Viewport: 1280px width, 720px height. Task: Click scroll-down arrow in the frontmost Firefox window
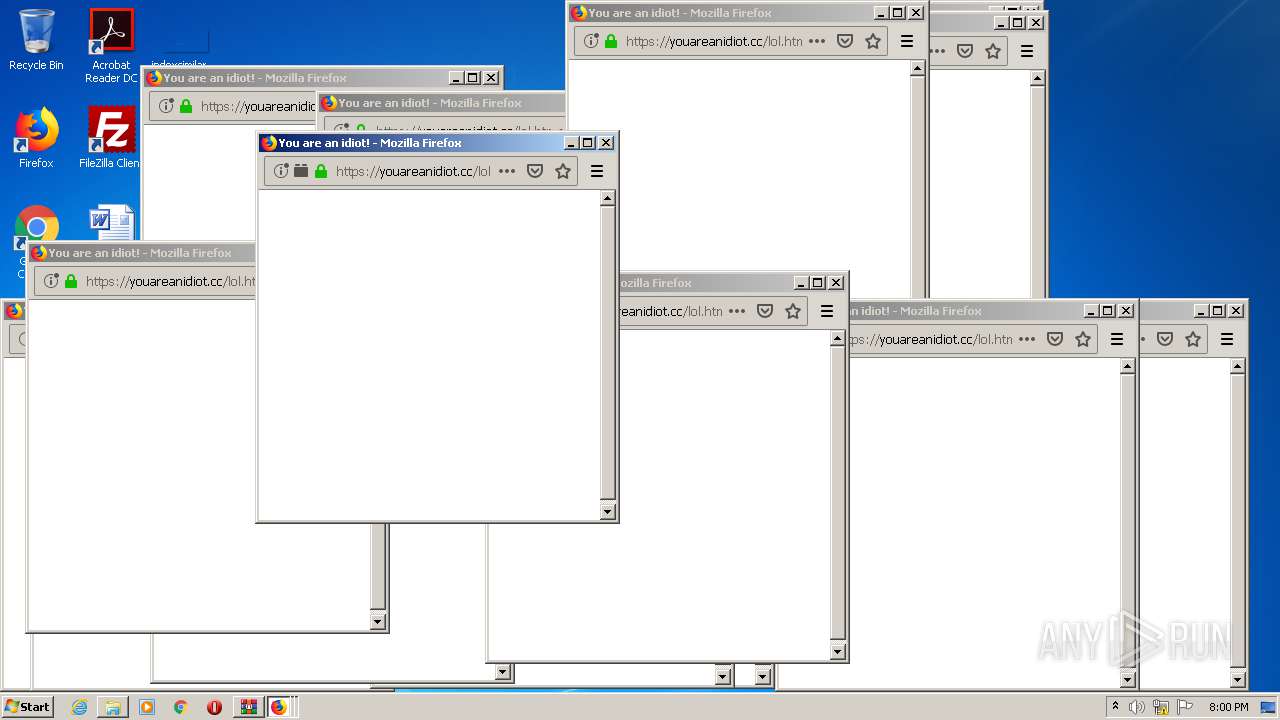pos(607,511)
